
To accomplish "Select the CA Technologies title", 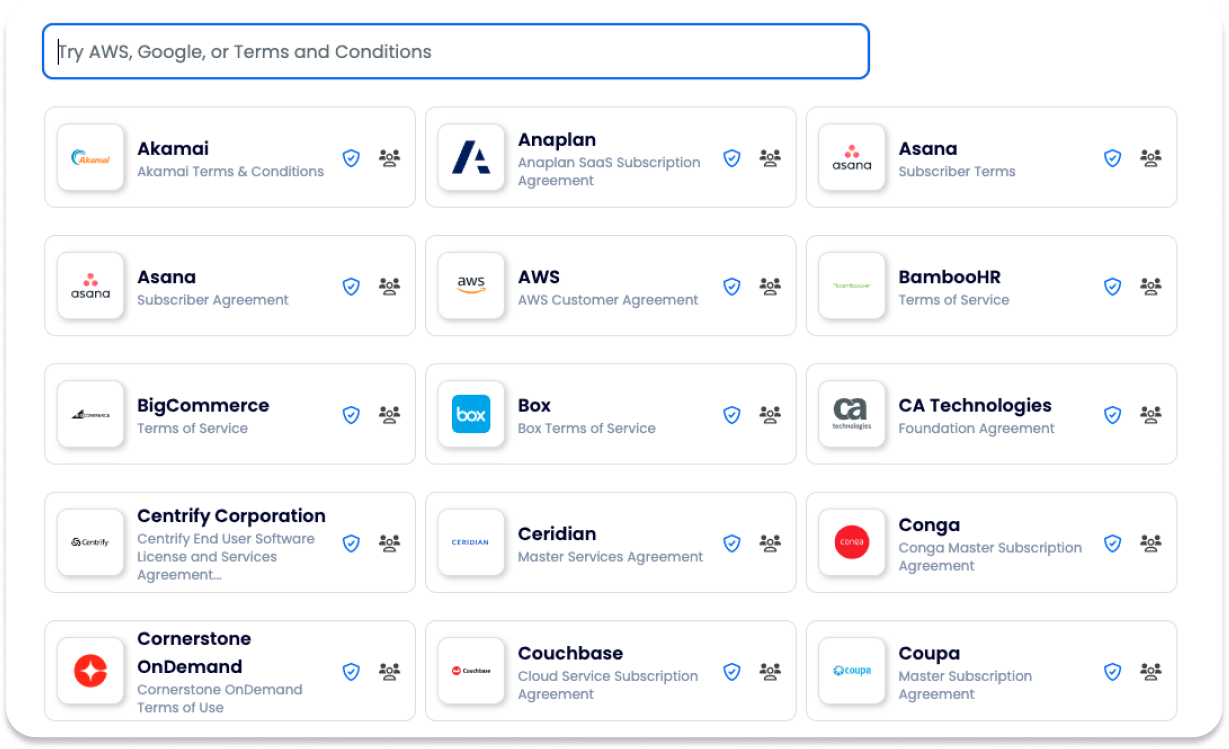I will click(975, 405).
